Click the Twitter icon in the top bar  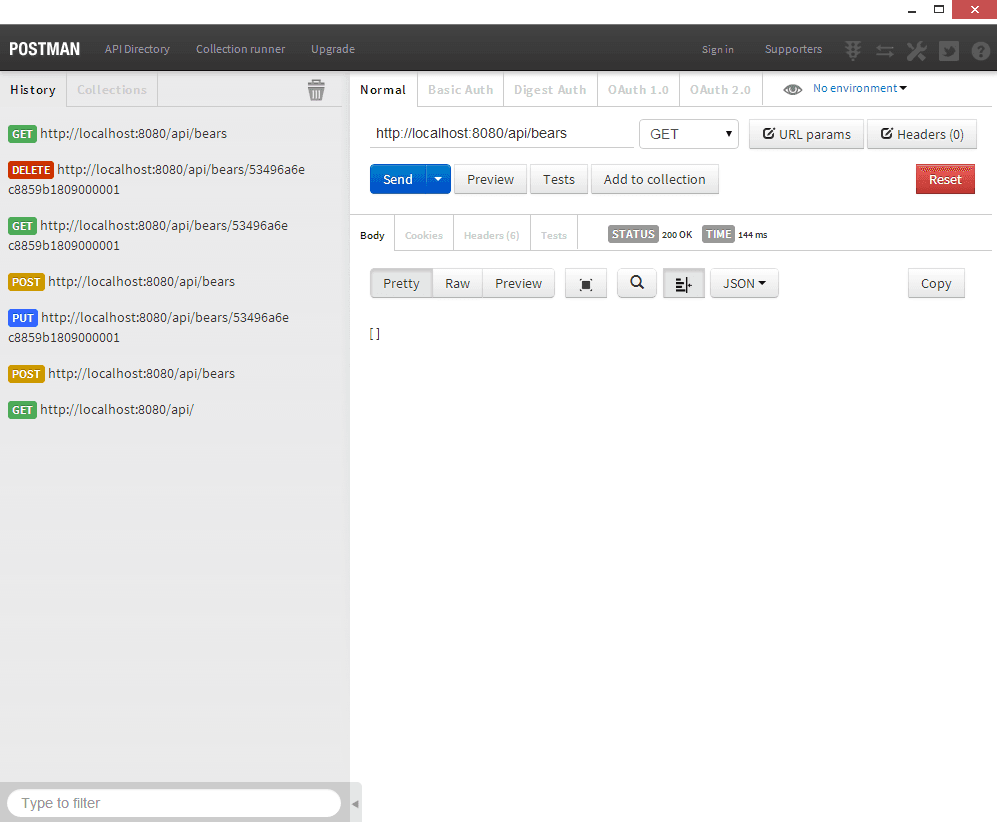(948, 50)
